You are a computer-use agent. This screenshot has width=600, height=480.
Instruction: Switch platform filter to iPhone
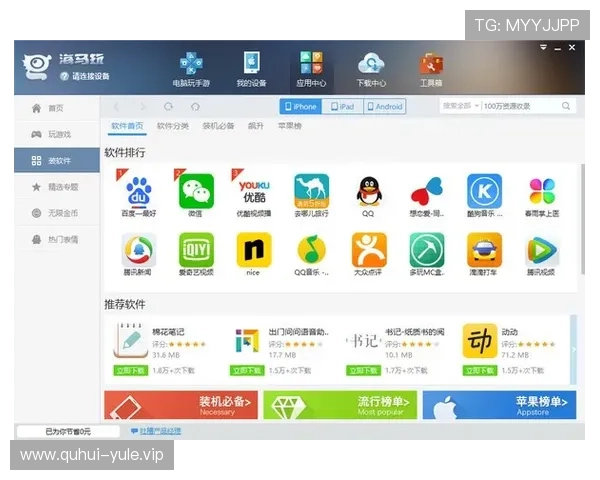pyautogui.click(x=301, y=106)
